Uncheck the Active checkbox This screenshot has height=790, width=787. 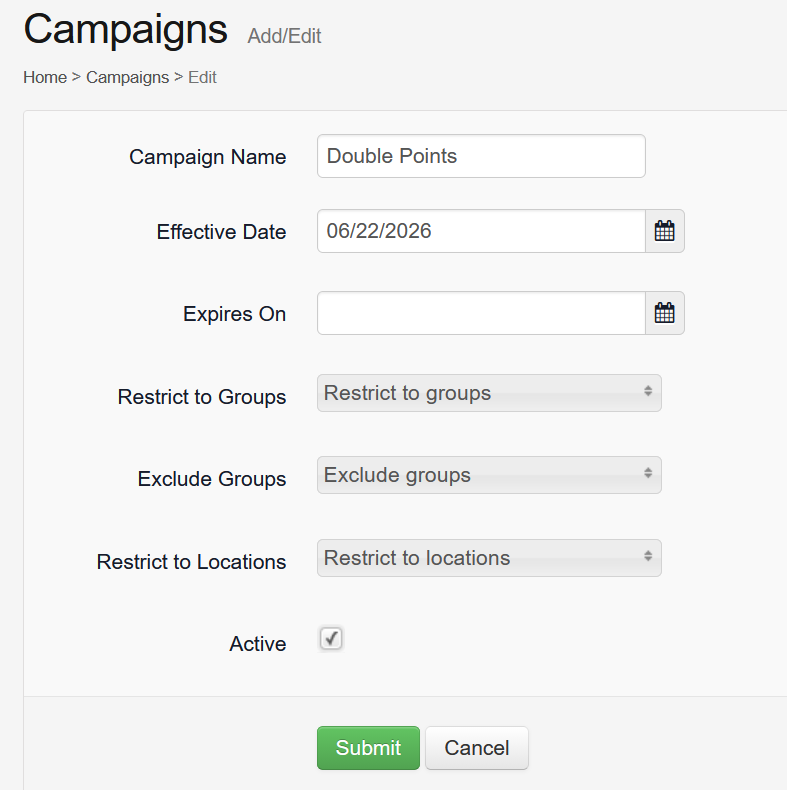pyautogui.click(x=331, y=639)
